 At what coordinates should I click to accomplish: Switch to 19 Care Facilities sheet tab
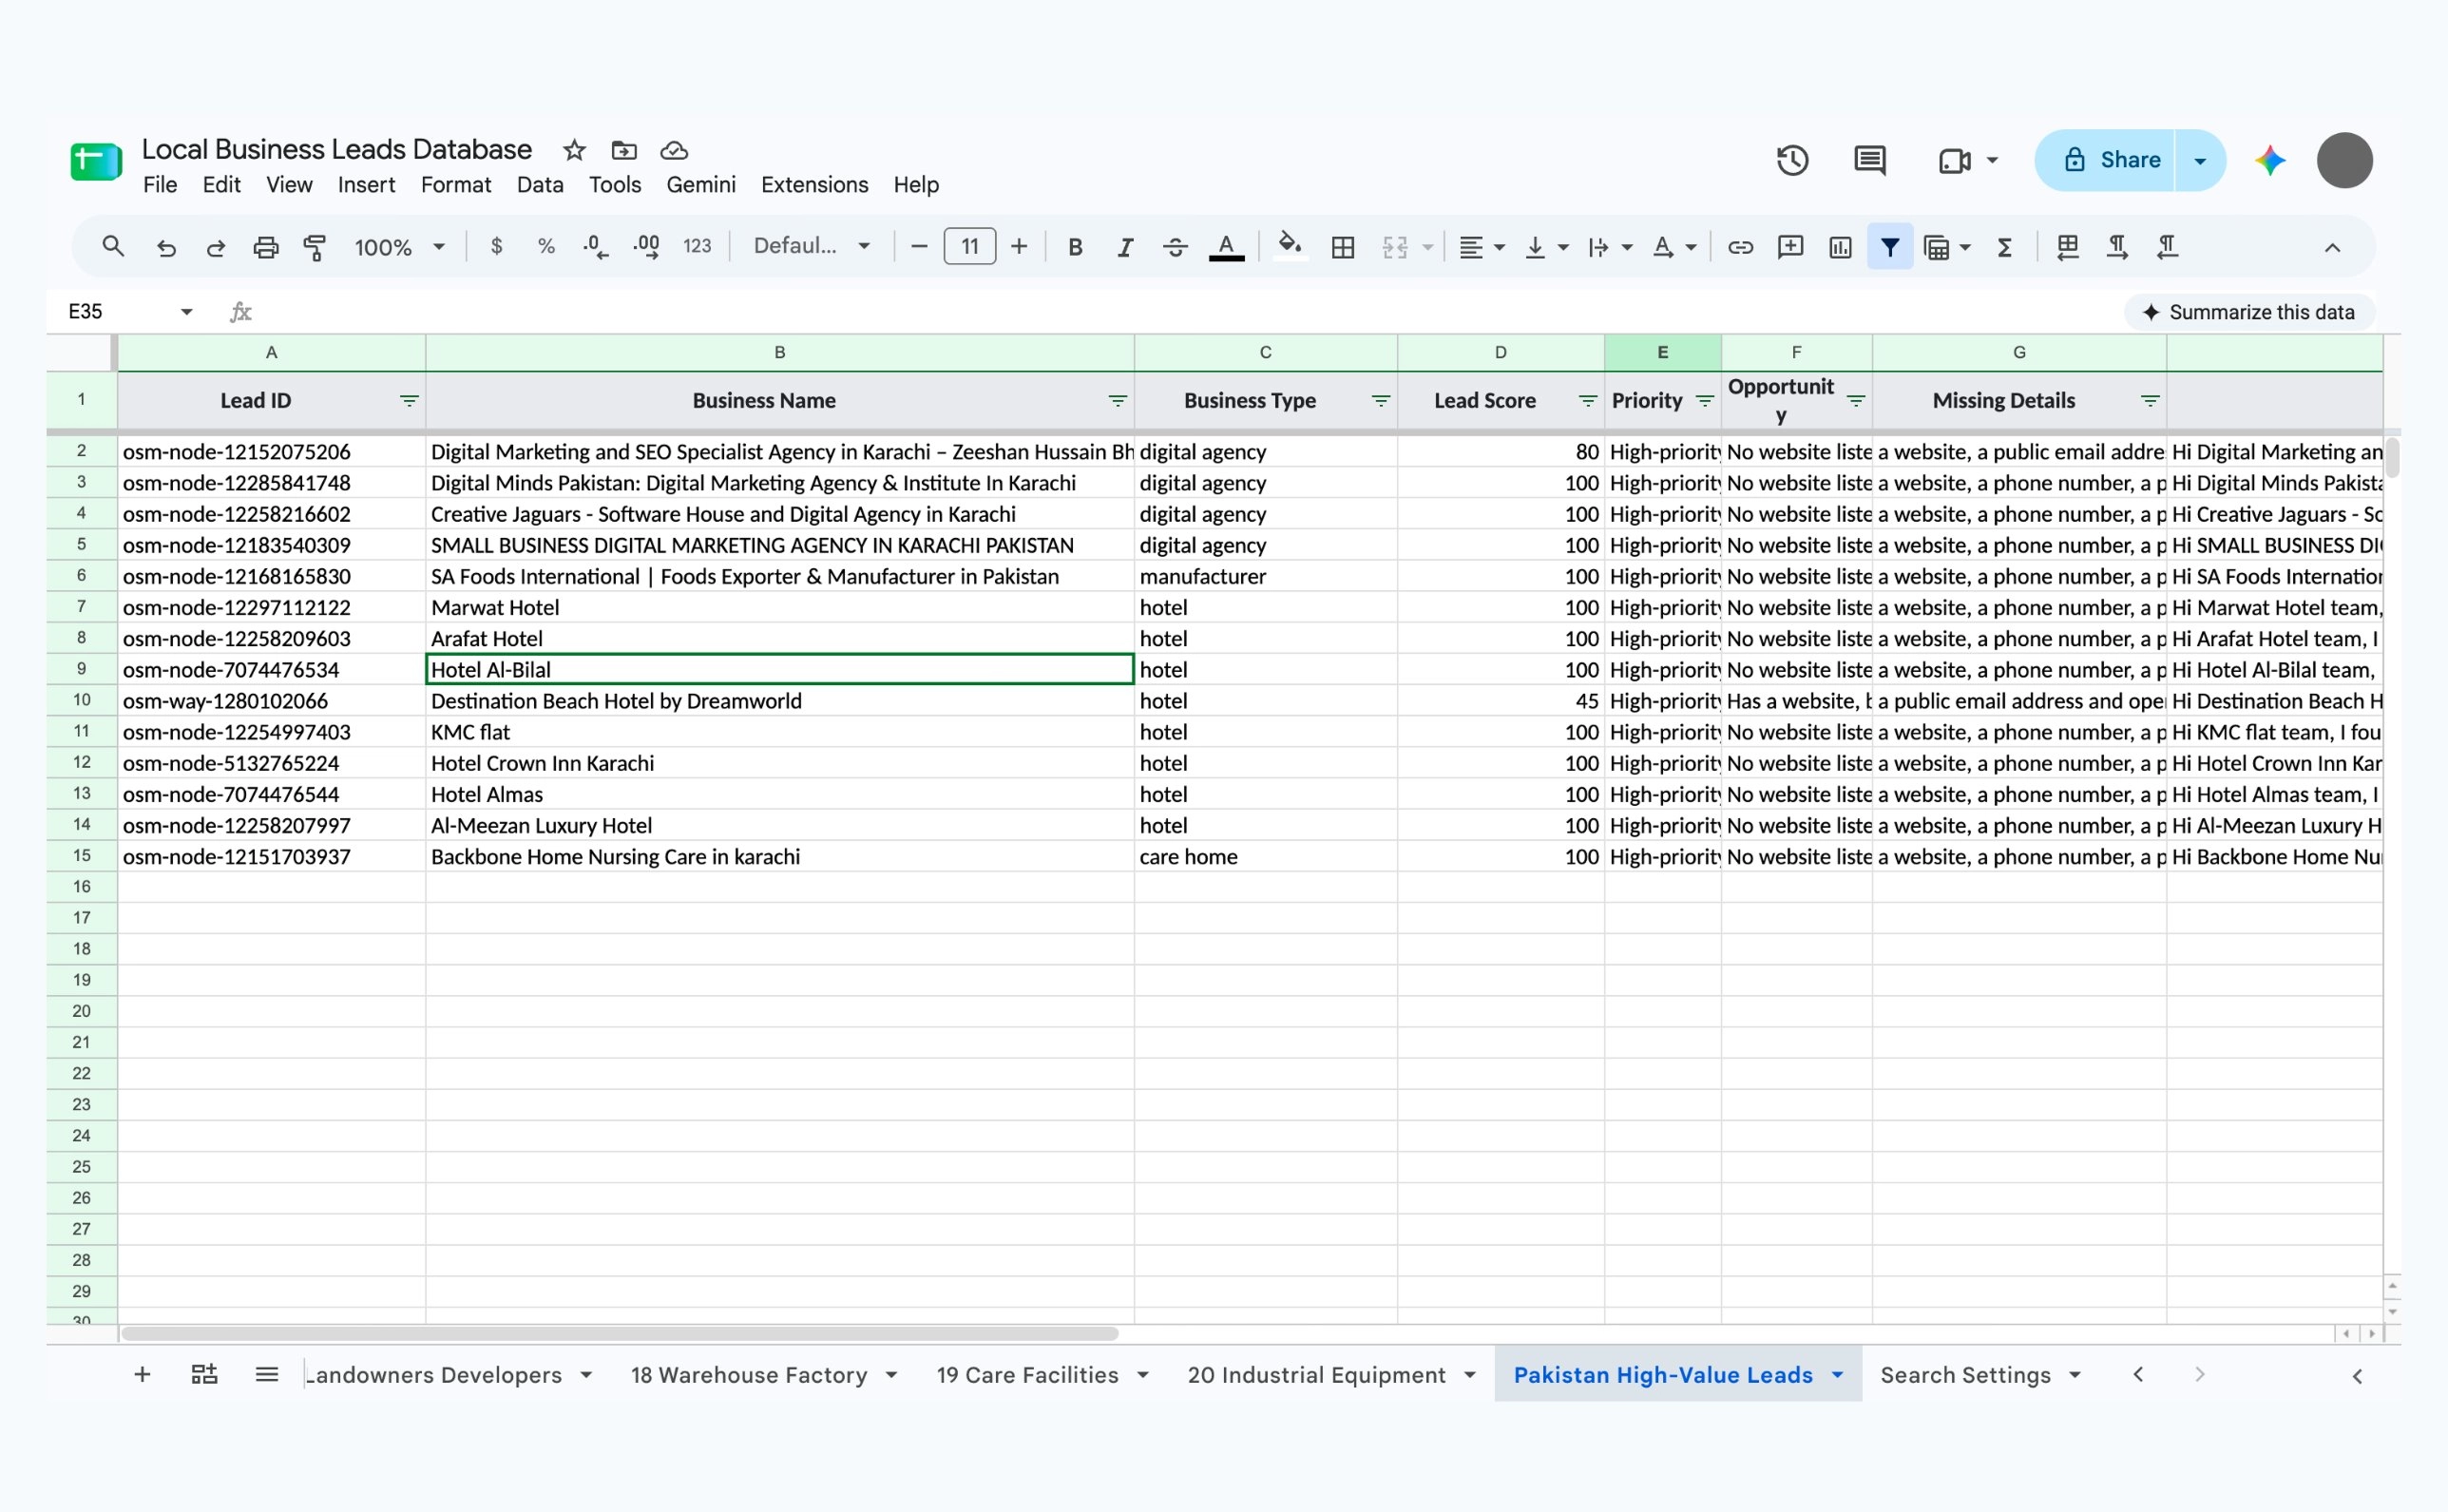[1028, 1375]
